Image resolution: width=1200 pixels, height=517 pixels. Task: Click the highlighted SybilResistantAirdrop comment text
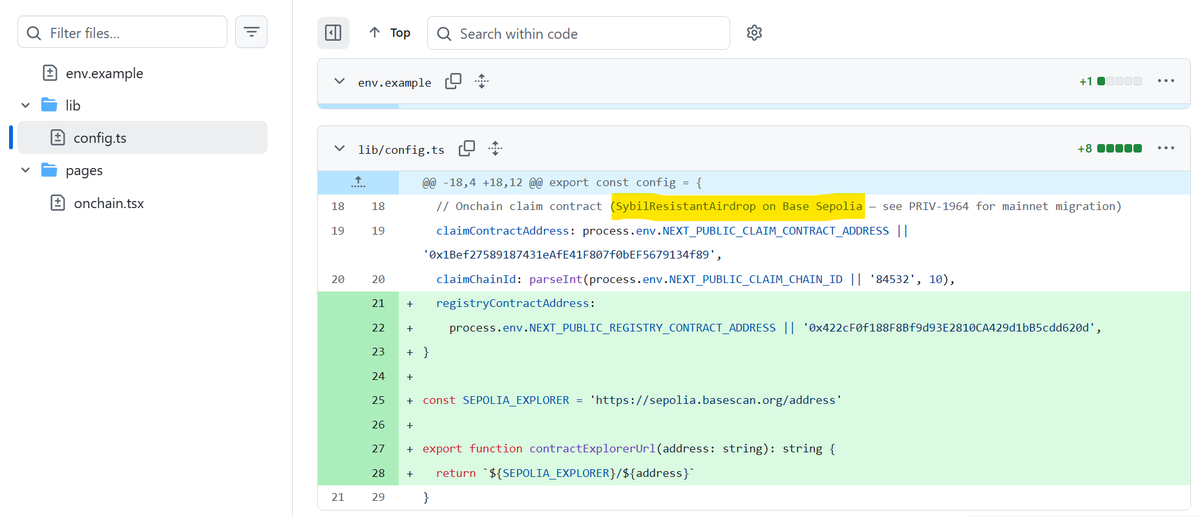(737, 206)
